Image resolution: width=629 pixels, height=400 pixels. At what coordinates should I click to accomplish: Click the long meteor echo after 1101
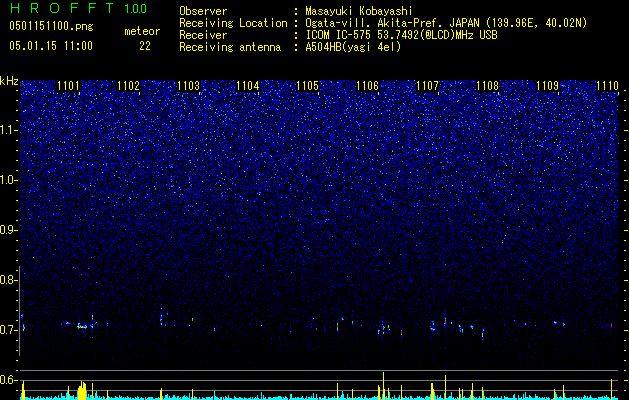click(82, 327)
